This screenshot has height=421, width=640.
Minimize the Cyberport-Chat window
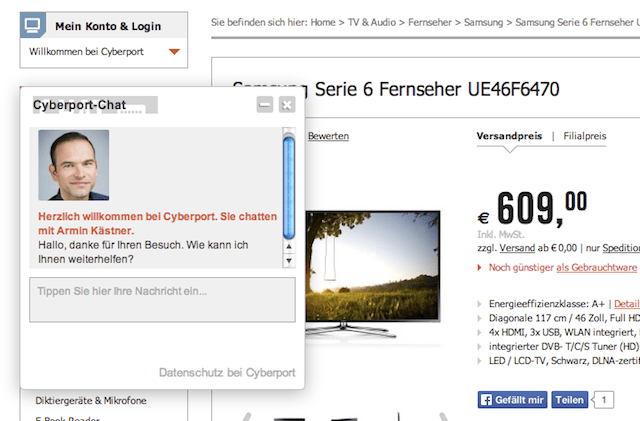tap(265, 105)
